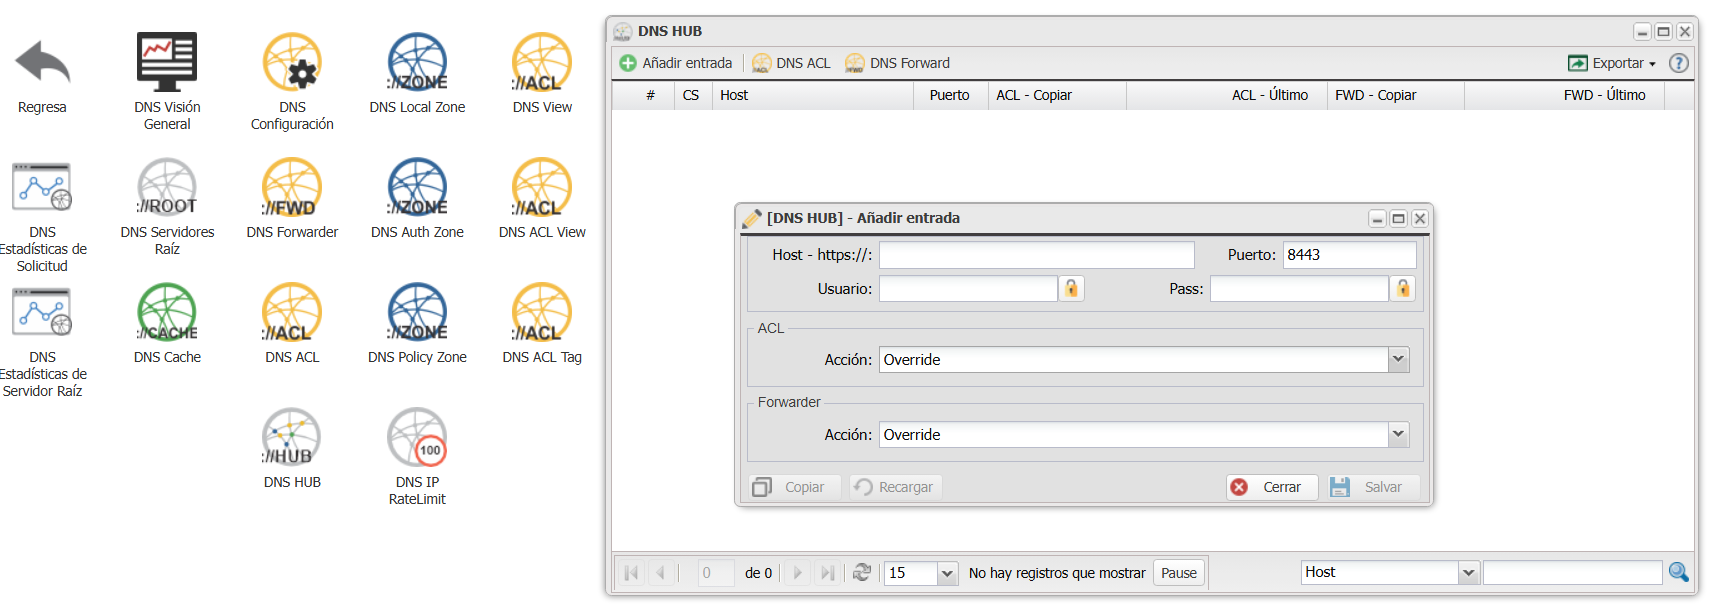This screenshot has width=1714, height=607.
Task: Expand the Forwarder Acción dropdown
Action: coord(1398,435)
